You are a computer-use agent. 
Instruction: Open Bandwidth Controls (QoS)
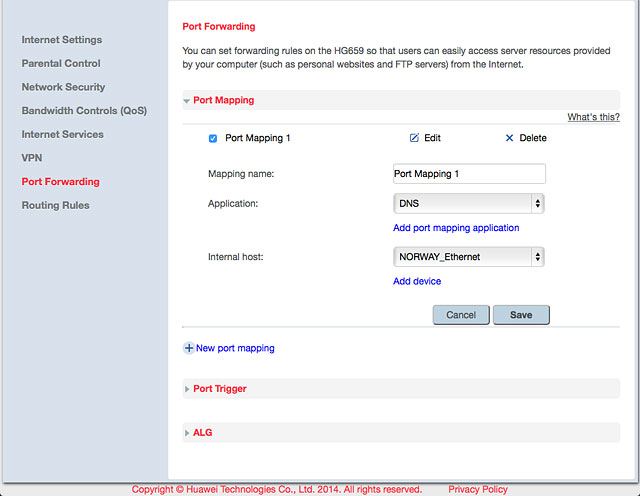click(x=84, y=111)
